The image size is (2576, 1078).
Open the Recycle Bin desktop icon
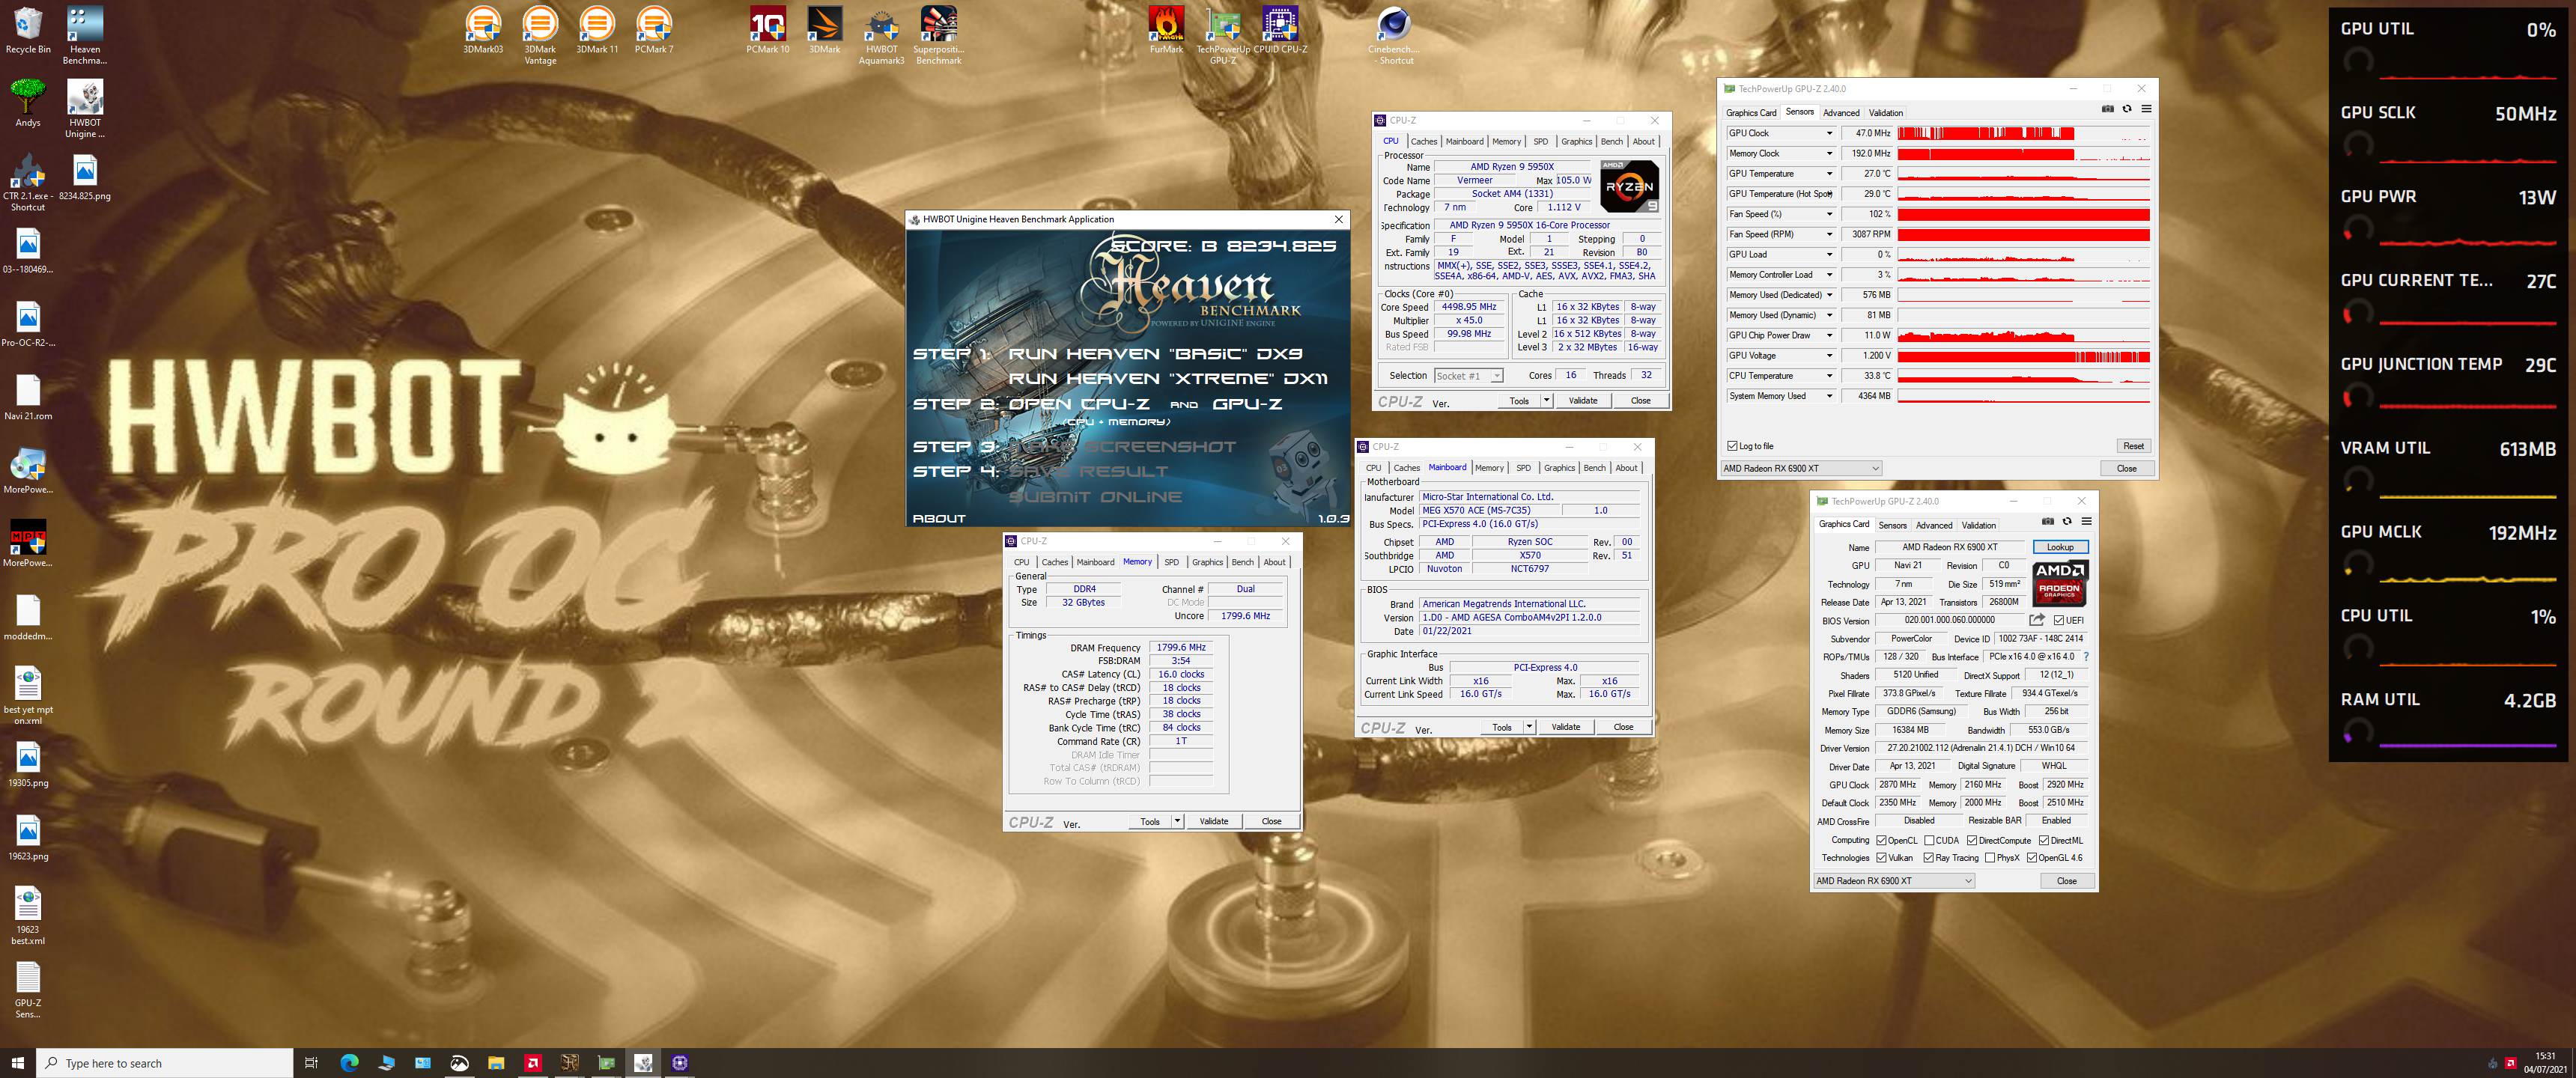[x=28, y=31]
